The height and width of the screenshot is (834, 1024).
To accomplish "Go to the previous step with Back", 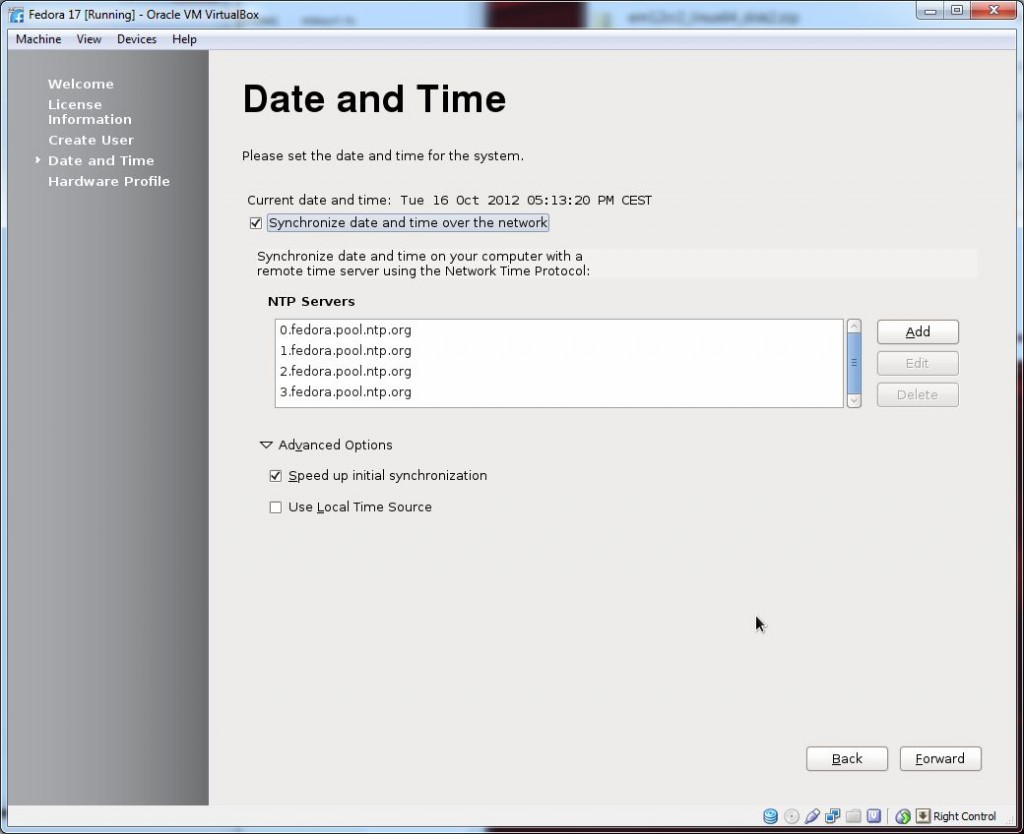I will coord(846,758).
